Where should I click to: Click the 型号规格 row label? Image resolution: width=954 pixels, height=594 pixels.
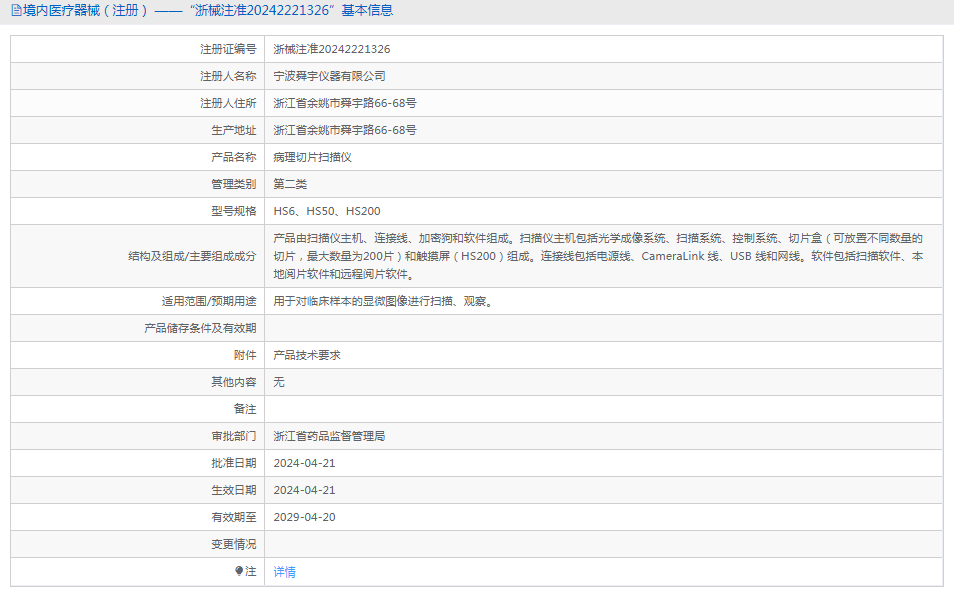point(234,211)
